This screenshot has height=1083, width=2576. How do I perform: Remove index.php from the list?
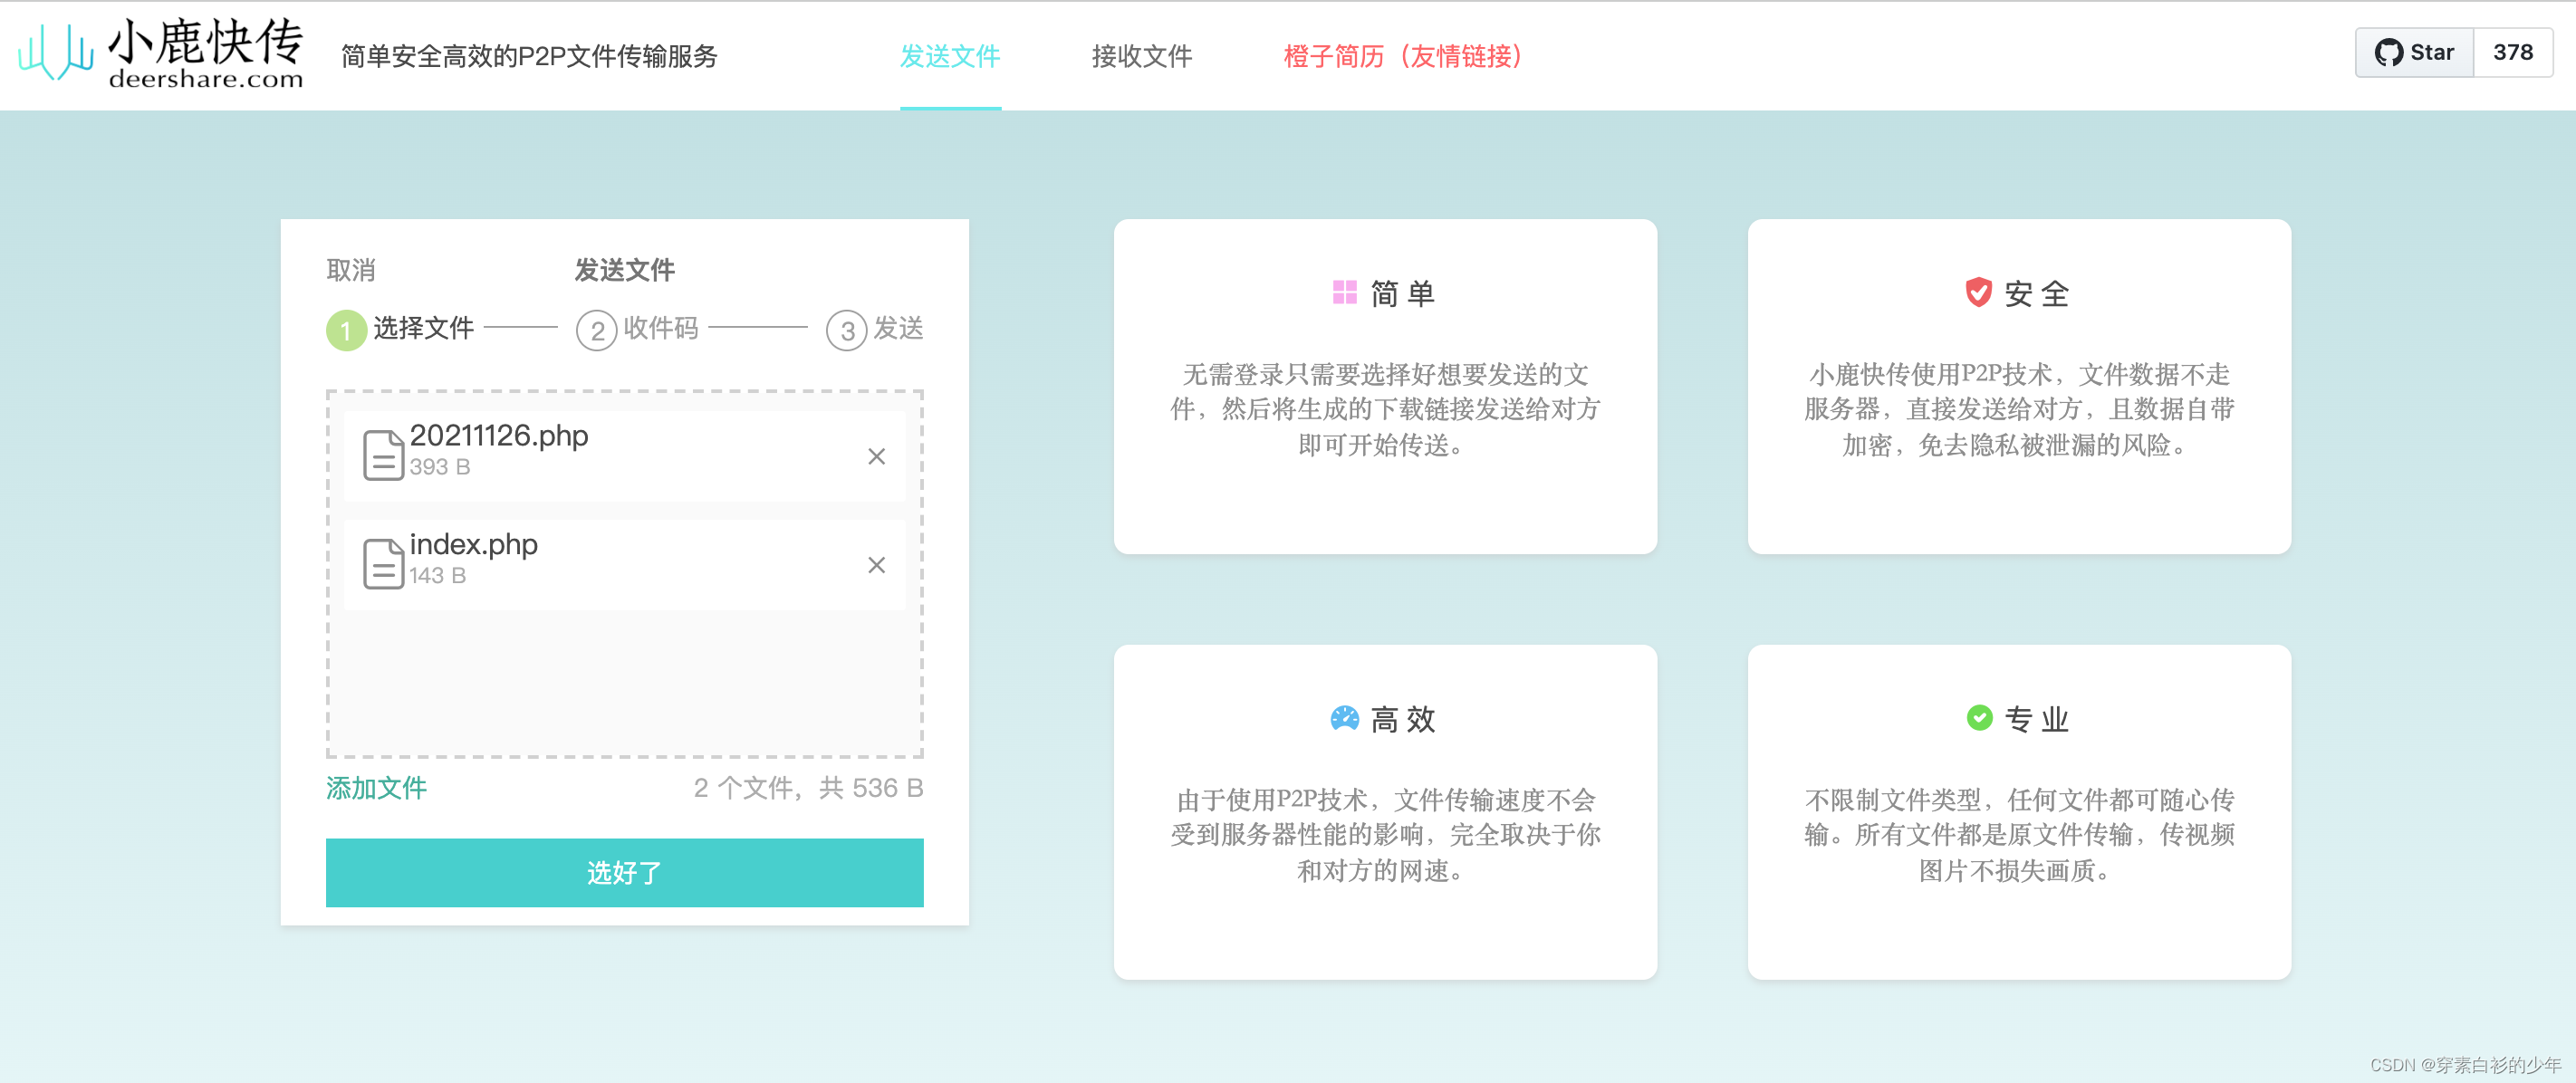[877, 565]
